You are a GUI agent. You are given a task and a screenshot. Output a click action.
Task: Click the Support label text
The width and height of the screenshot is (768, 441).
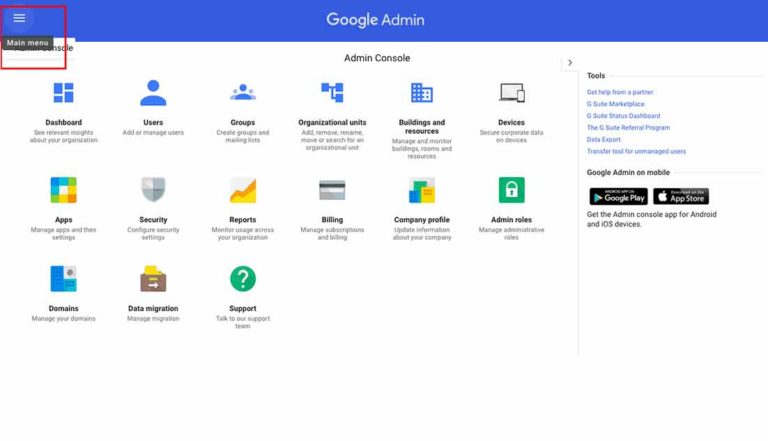click(243, 309)
